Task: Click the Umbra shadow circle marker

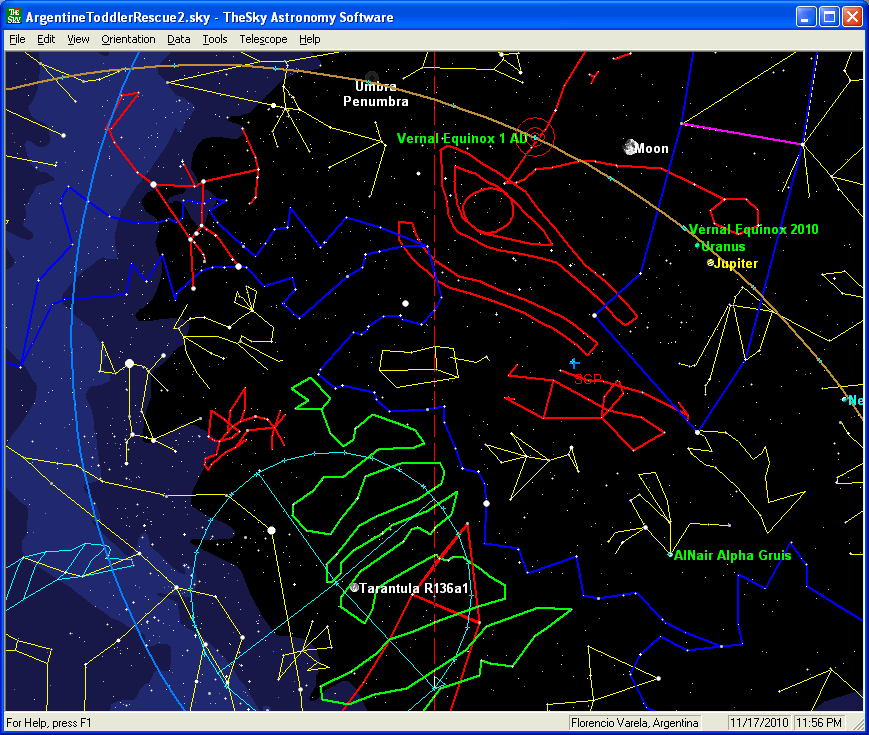Action: pos(372,78)
